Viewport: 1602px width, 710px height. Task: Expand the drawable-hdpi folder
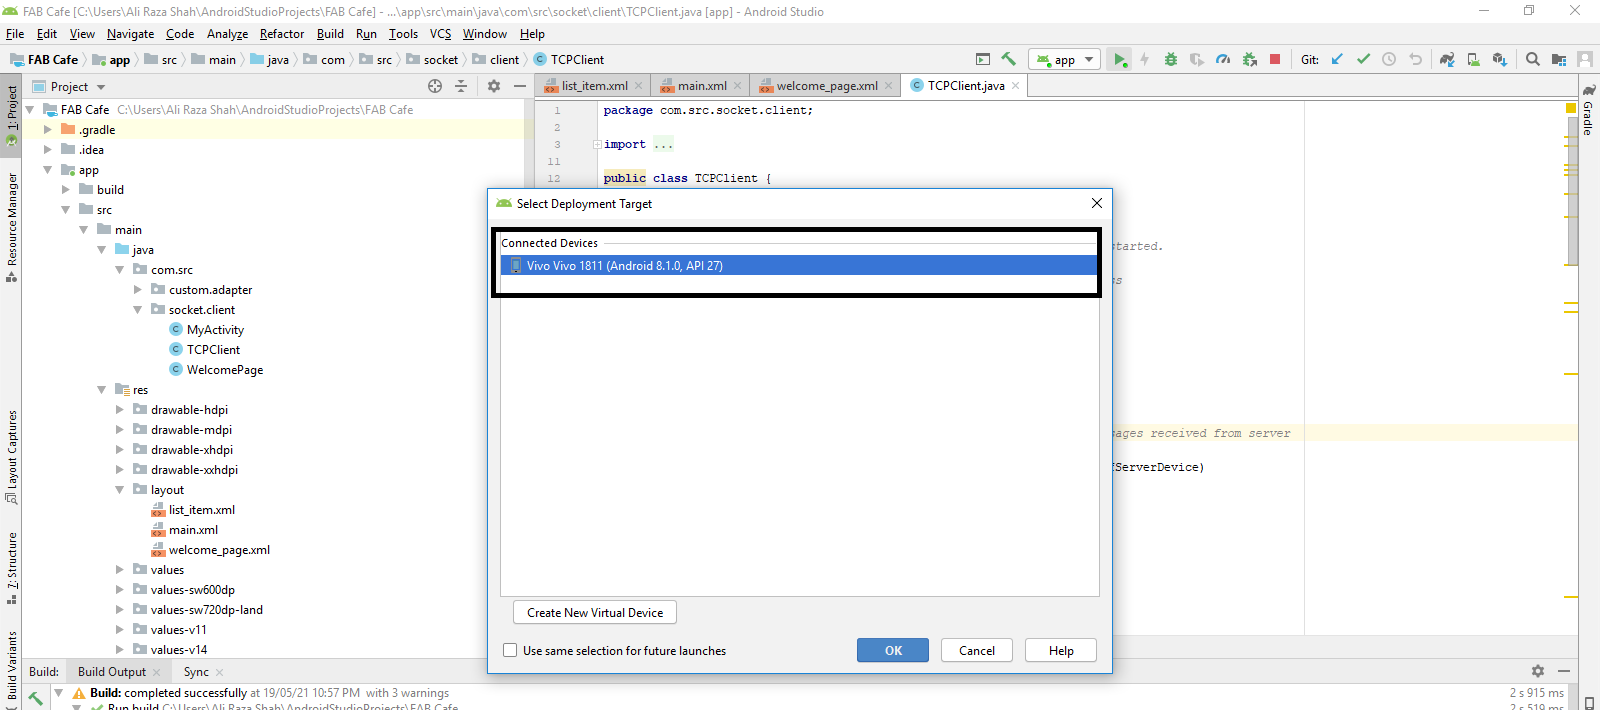[x=119, y=409]
